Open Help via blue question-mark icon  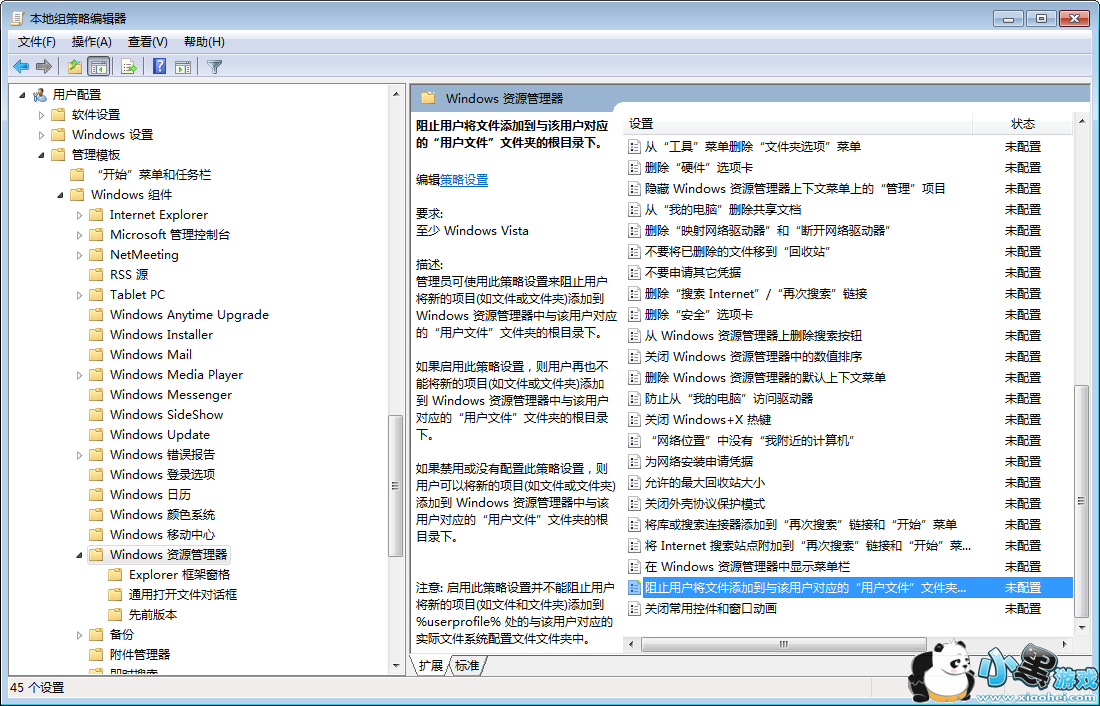pos(159,67)
